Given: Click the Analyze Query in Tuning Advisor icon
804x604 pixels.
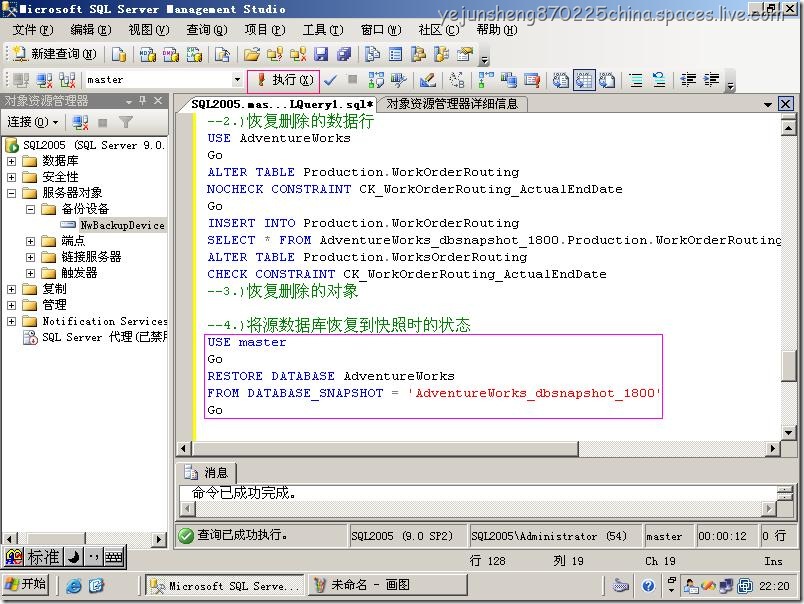Looking at the screenshot, I should click(x=398, y=80).
